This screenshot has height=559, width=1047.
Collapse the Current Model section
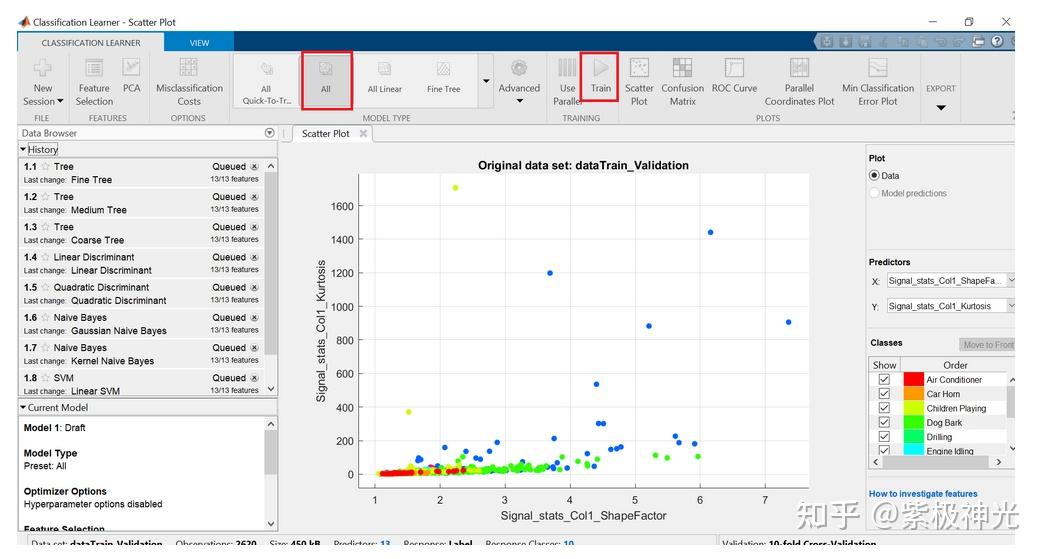23,407
